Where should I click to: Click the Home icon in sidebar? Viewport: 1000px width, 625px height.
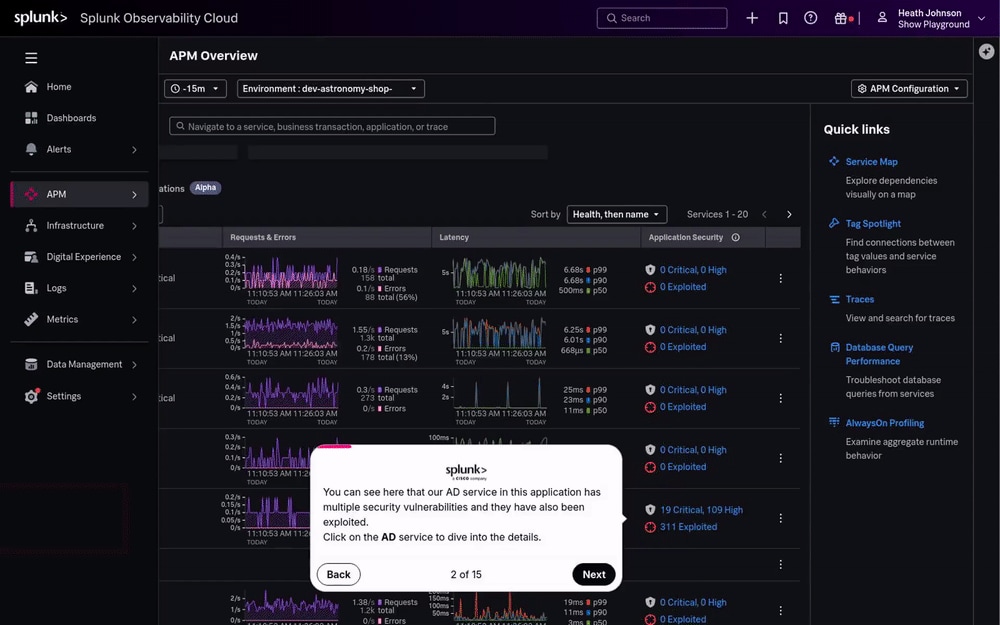point(31,87)
